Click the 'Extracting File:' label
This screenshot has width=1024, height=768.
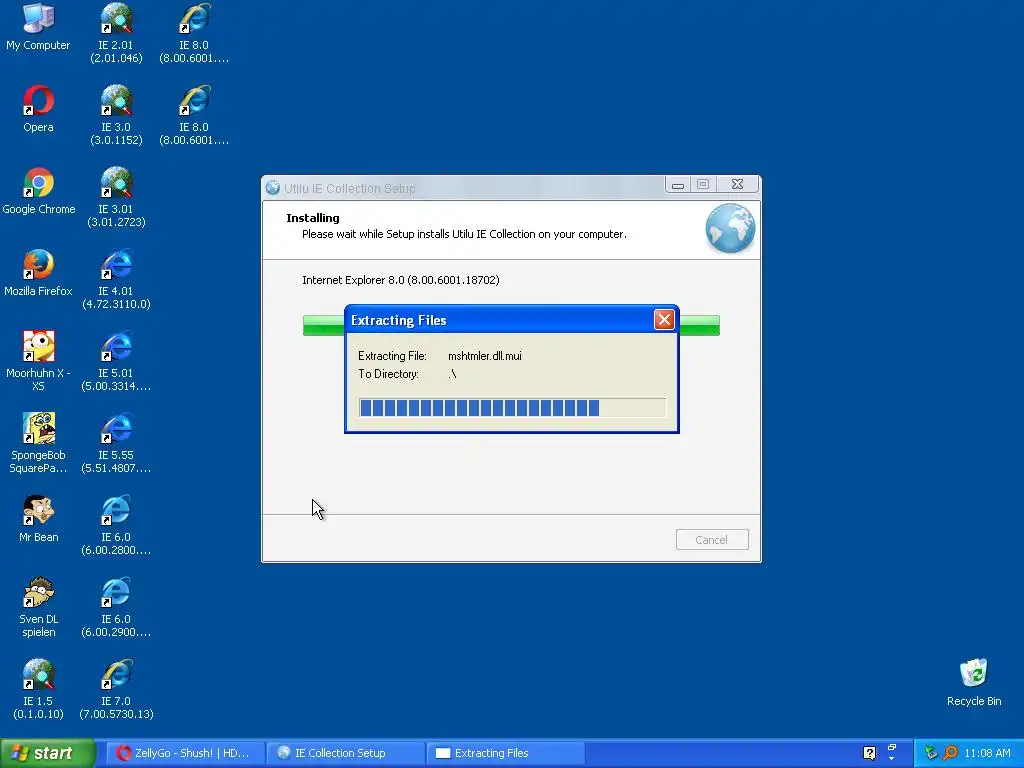pos(392,356)
